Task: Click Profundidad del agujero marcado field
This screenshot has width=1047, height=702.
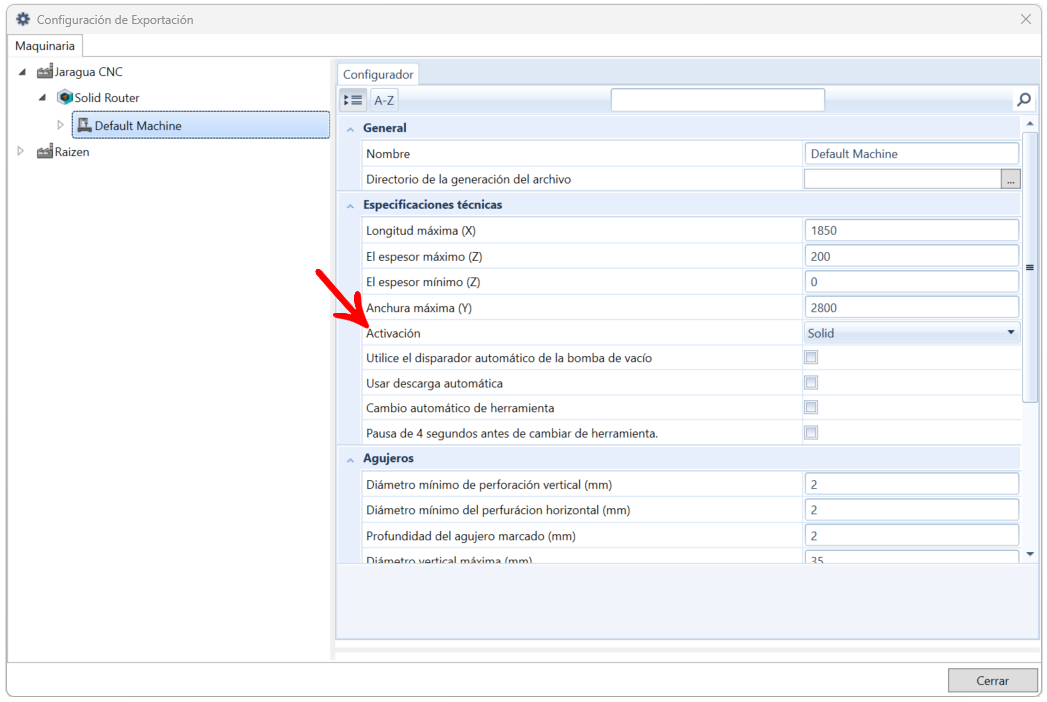Action: pyautogui.click(x=911, y=536)
